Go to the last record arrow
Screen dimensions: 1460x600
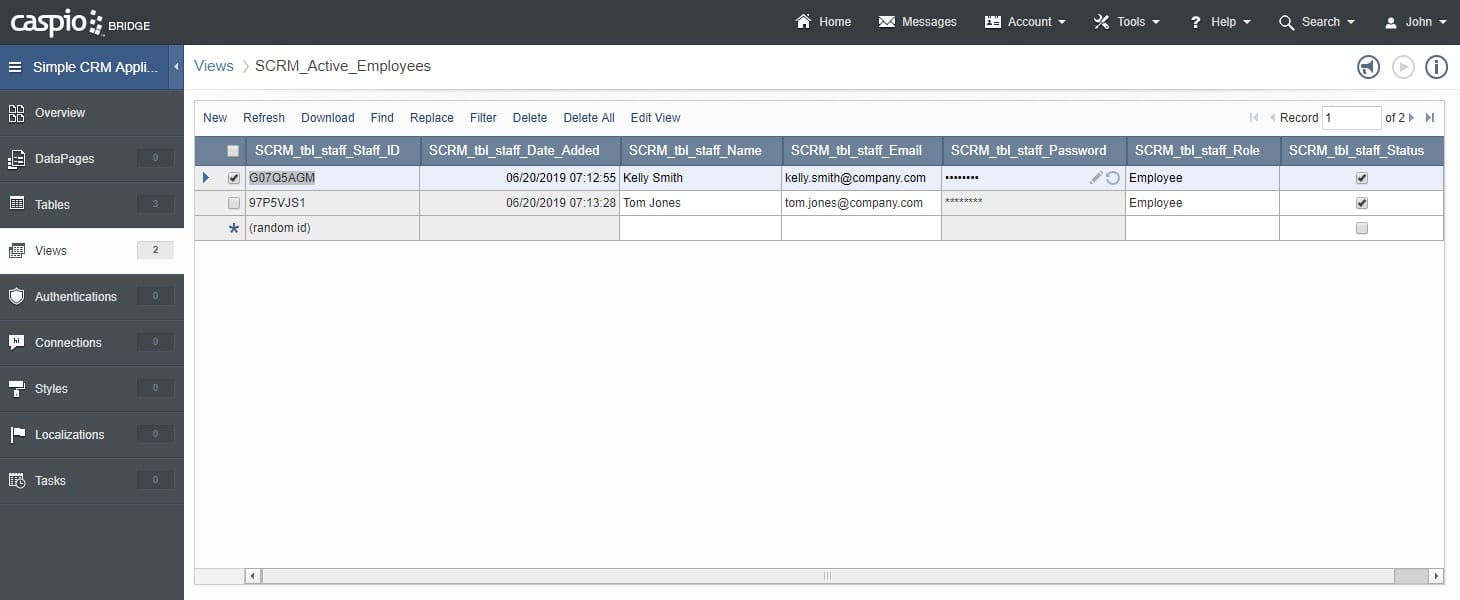[1430, 118]
